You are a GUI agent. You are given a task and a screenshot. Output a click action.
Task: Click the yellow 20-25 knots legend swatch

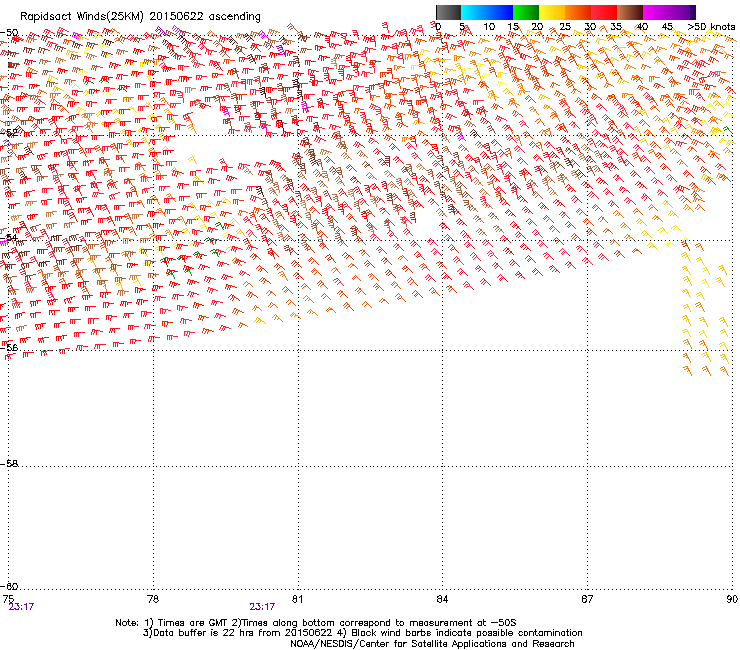(x=552, y=12)
